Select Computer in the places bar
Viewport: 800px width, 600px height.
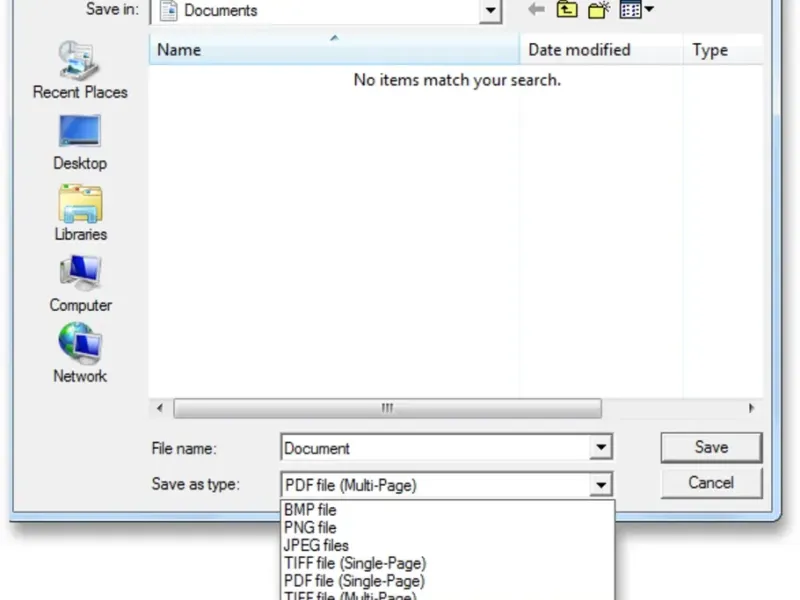(x=81, y=284)
